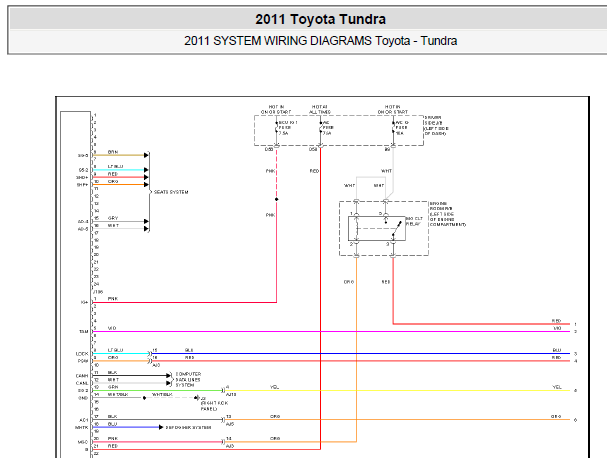
Task: Click the '(RIGHT KICK PANEL)' ground location label
Action: click(x=214, y=406)
